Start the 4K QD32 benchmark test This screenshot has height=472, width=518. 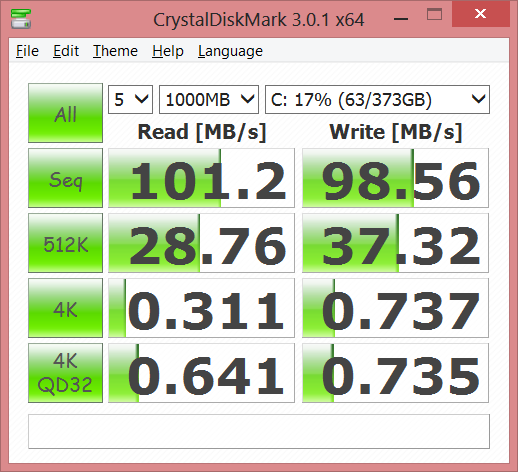click(x=65, y=373)
